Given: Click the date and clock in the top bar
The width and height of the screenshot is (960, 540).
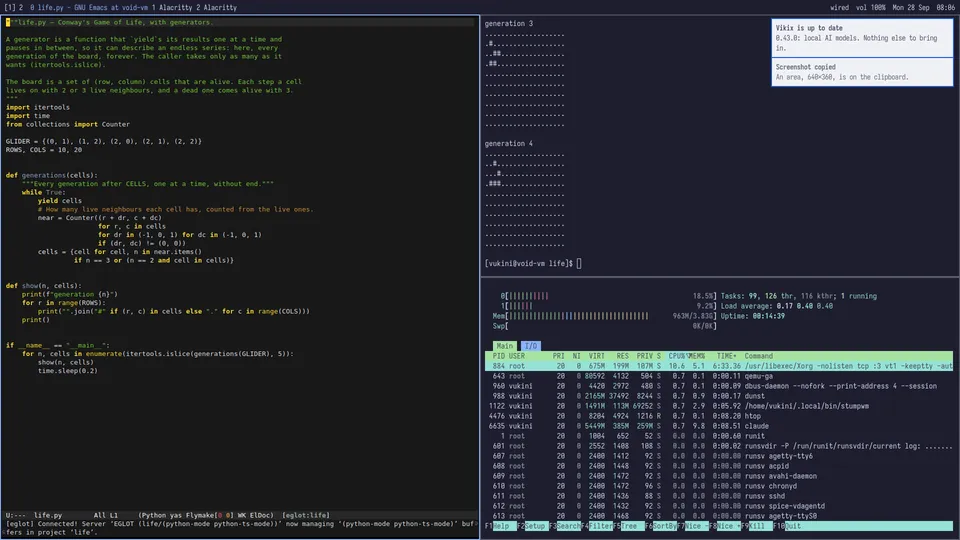Looking at the screenshot, I should point(923,7).
